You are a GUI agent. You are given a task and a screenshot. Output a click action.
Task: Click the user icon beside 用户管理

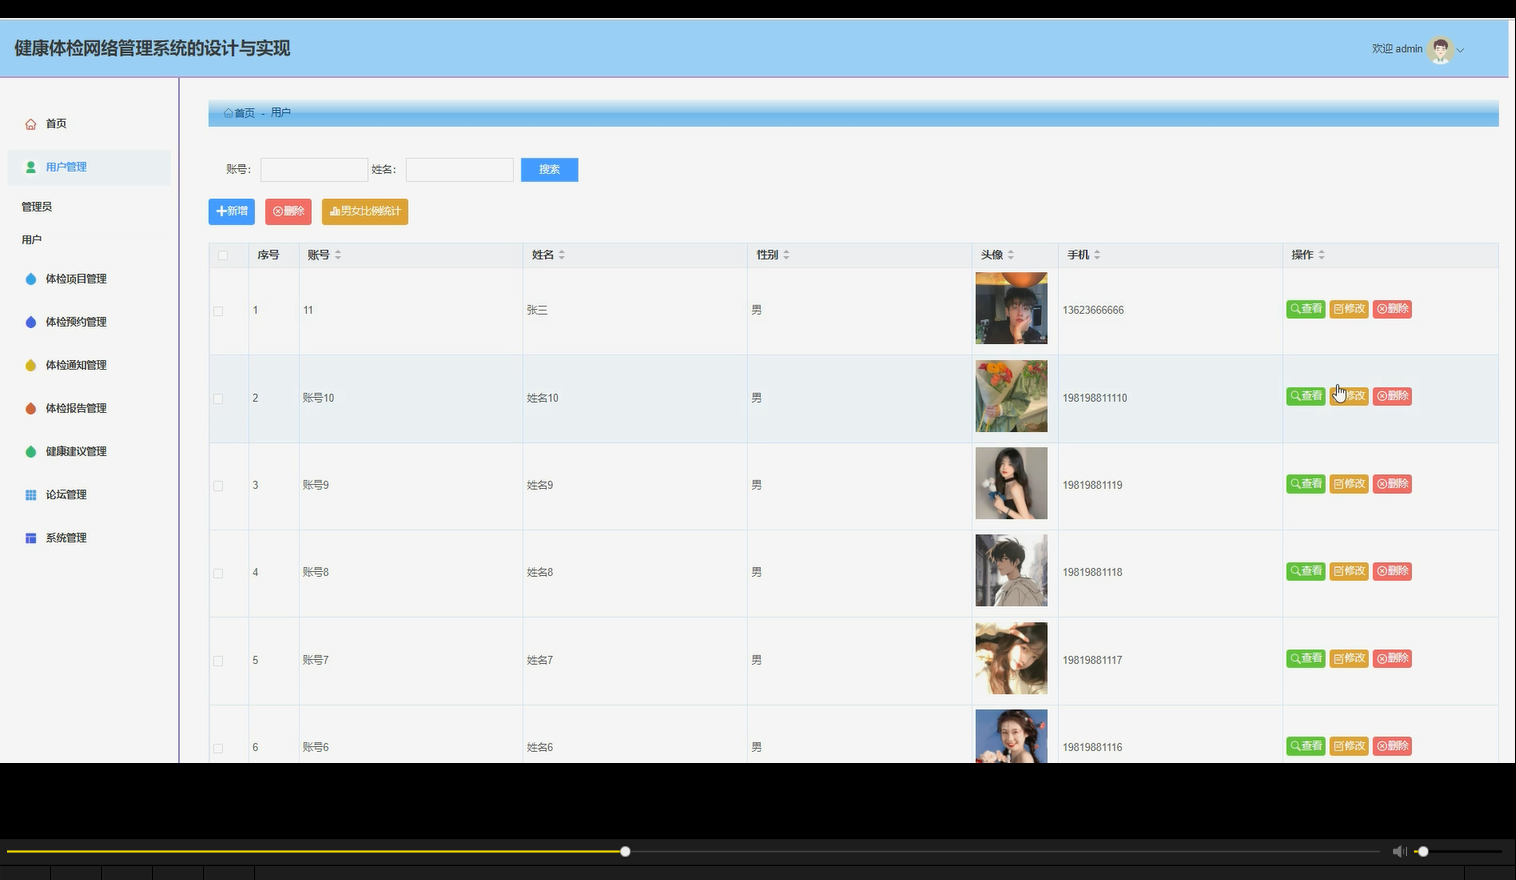pyautogui.click(x=31, y=167)
